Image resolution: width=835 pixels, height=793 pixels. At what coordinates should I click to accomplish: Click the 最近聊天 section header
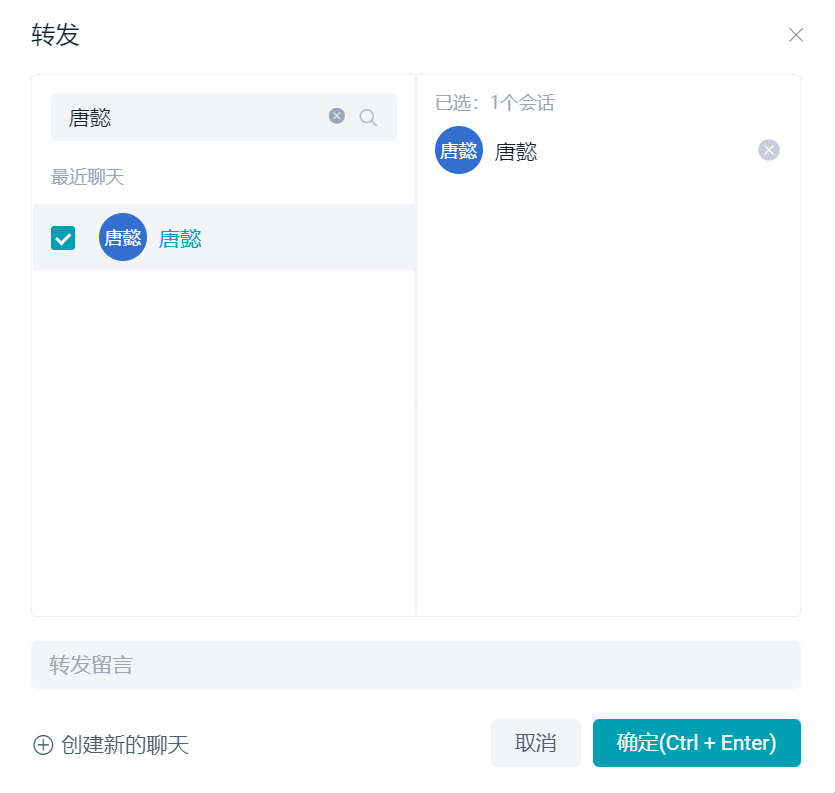pyautogui.click(x=87, y=177)
